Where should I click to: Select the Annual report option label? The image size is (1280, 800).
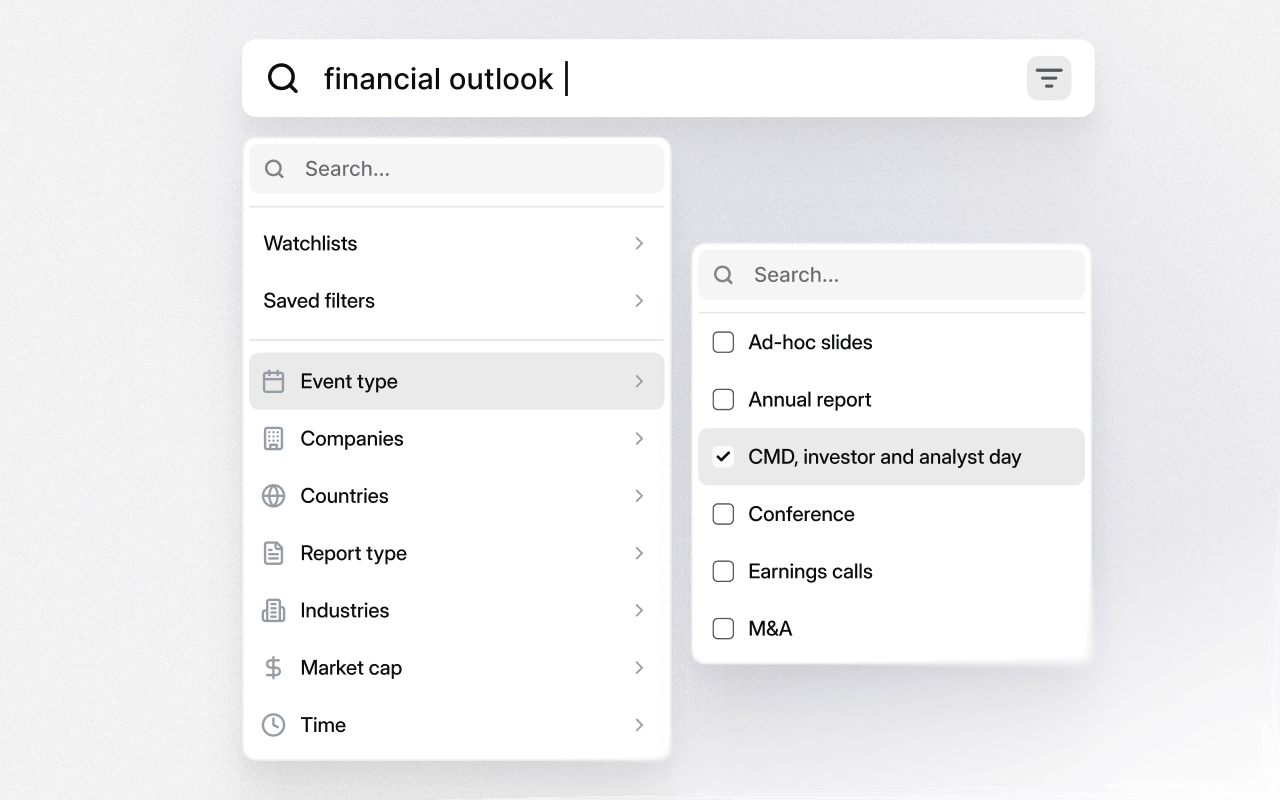pos(809,399)
